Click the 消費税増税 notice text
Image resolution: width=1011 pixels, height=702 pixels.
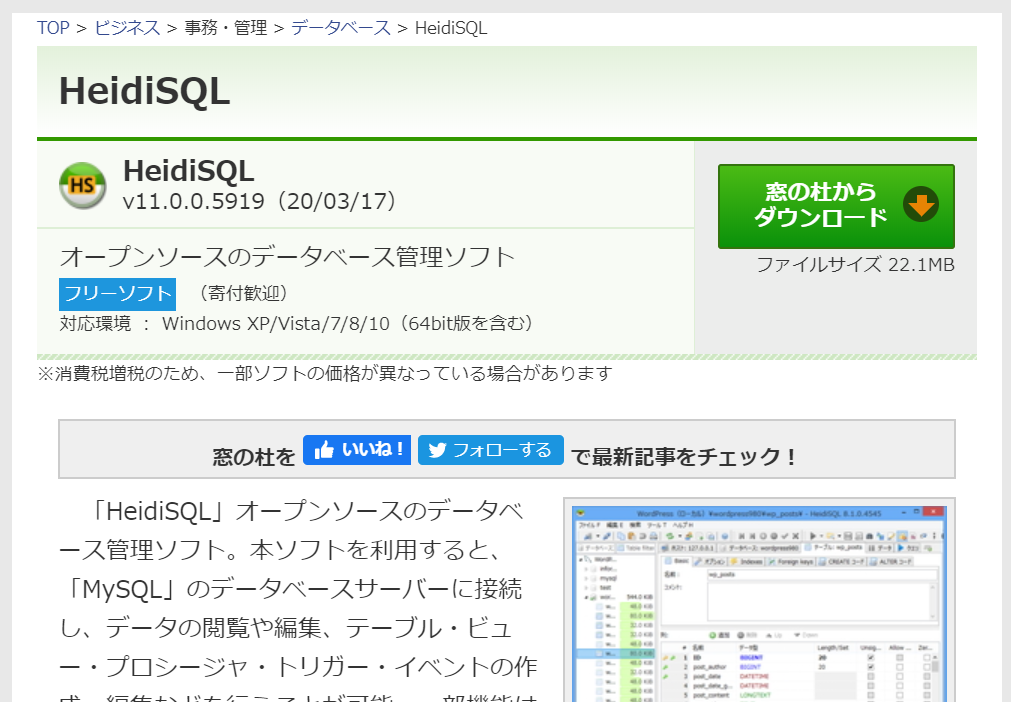tap(324, 373)
